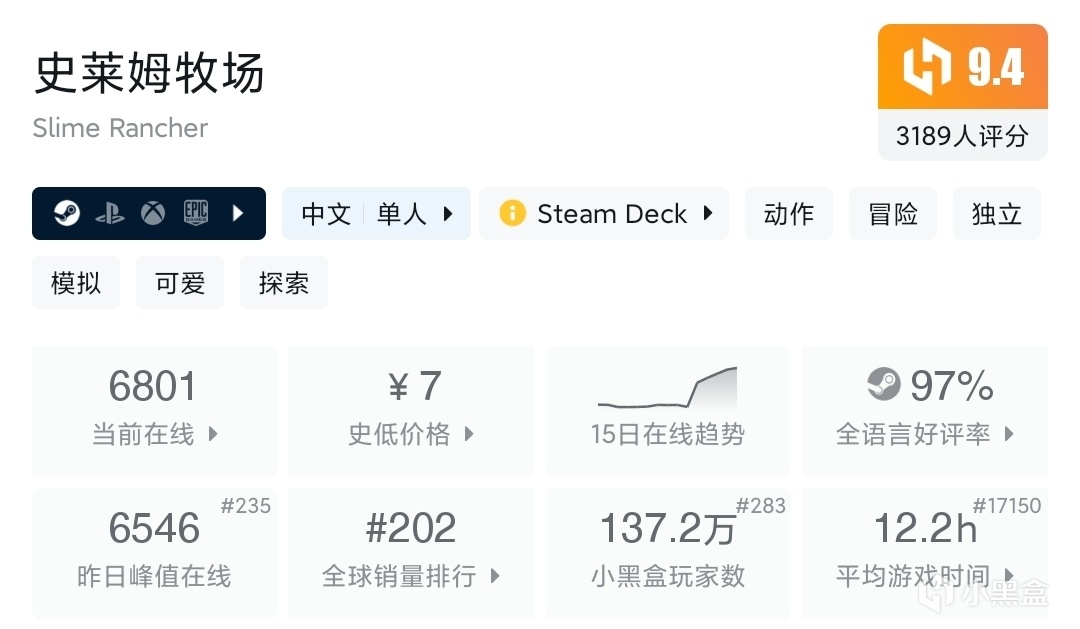Expand the 中文 单人 language details
1080x629 pixels.
click(449, 213)
